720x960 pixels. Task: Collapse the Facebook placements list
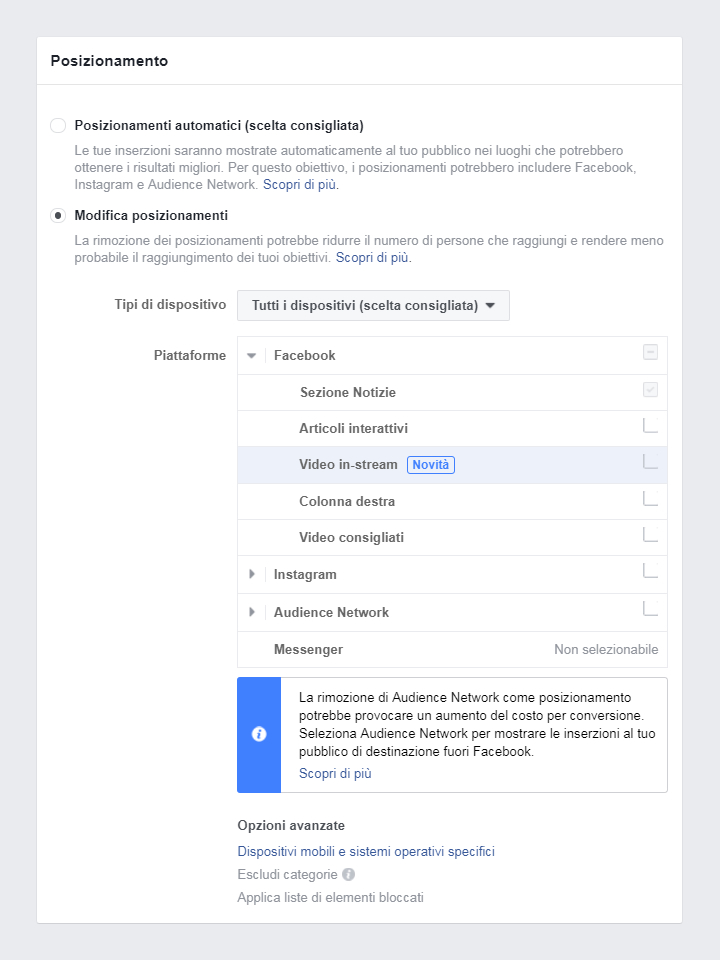(x=251, y=355)
